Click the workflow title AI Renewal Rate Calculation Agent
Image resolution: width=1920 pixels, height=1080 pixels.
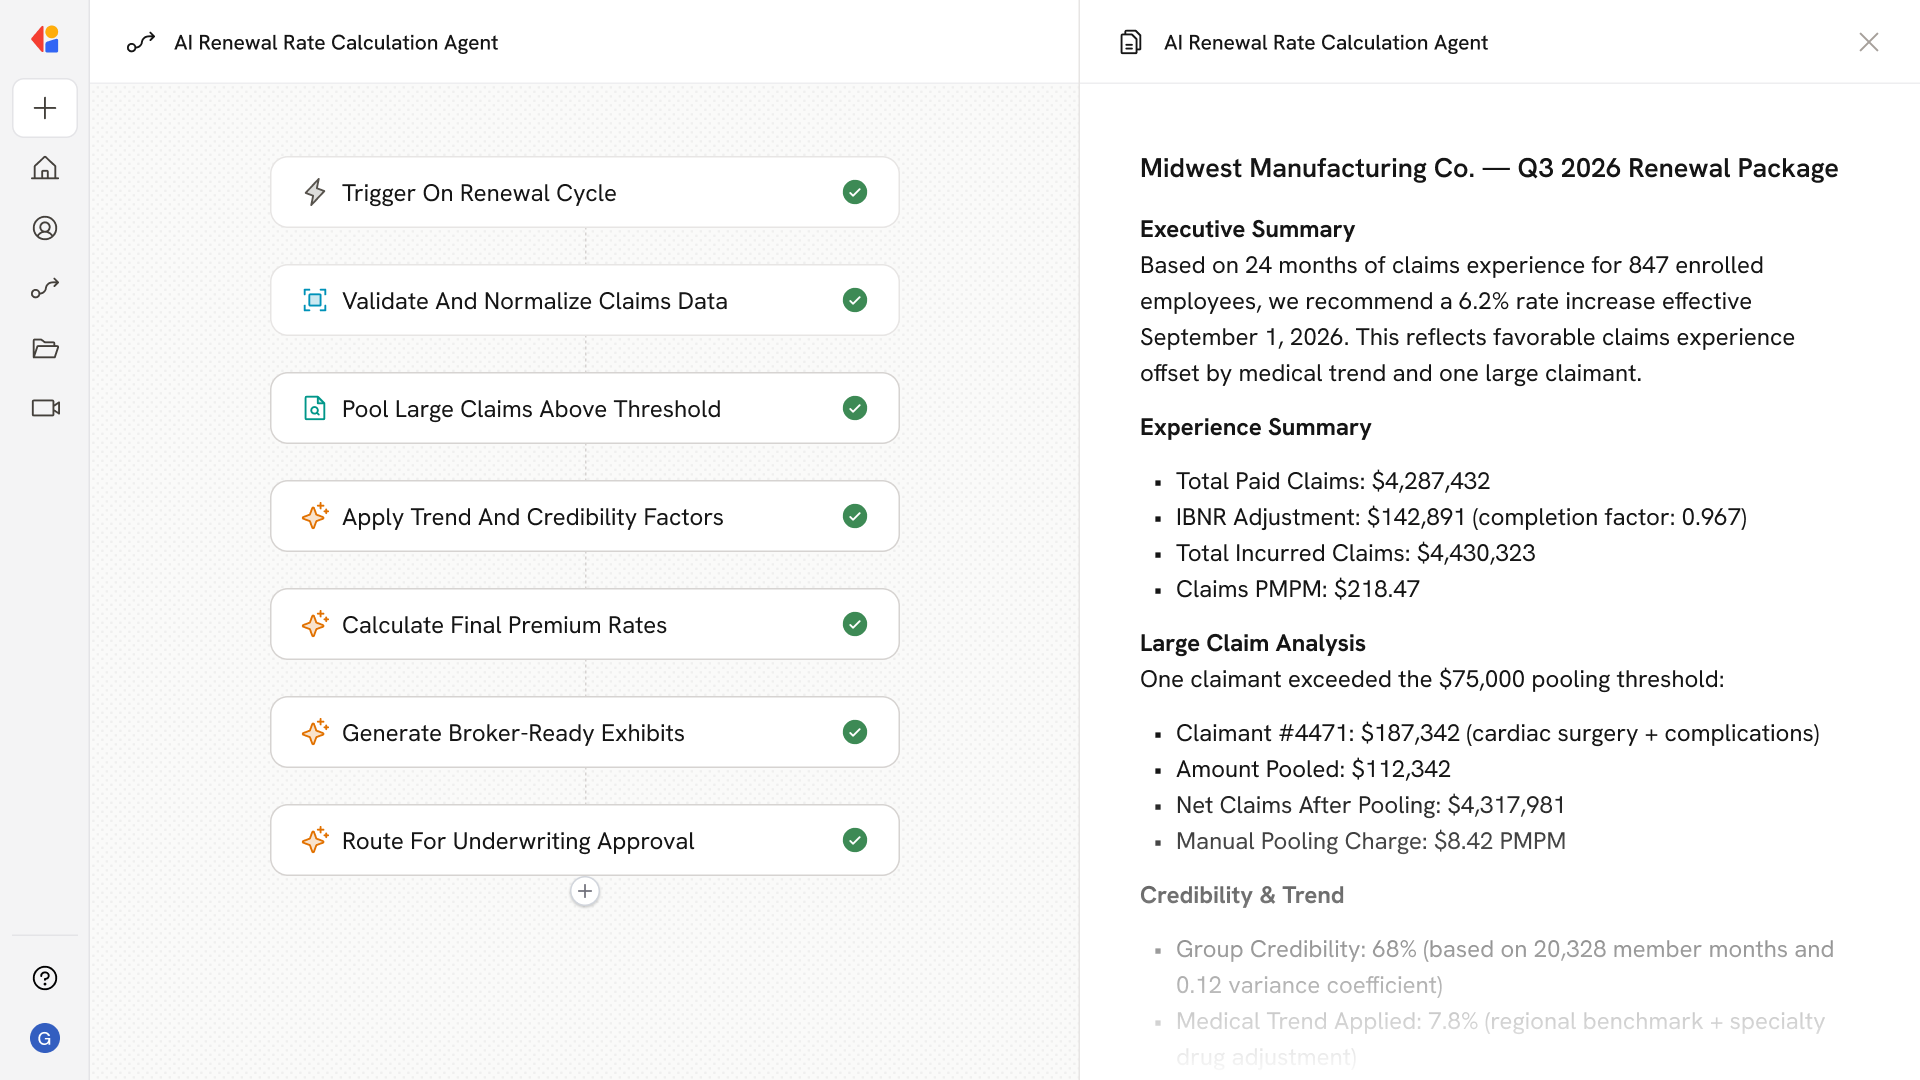(335, 43)
